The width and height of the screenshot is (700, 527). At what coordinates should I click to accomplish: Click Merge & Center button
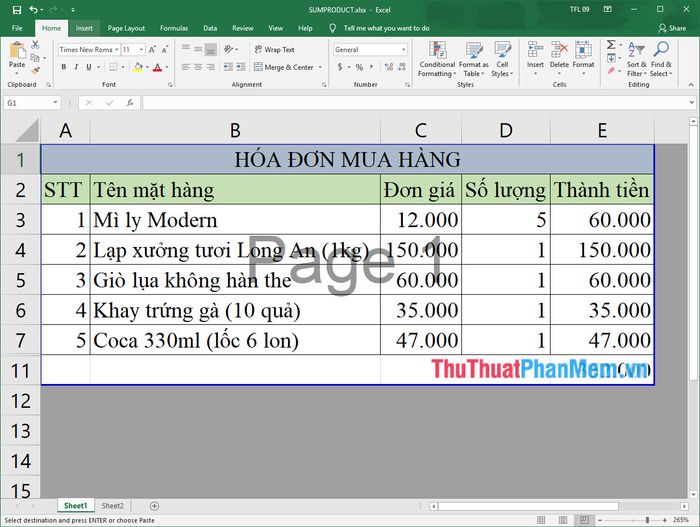tap(284, 67)
